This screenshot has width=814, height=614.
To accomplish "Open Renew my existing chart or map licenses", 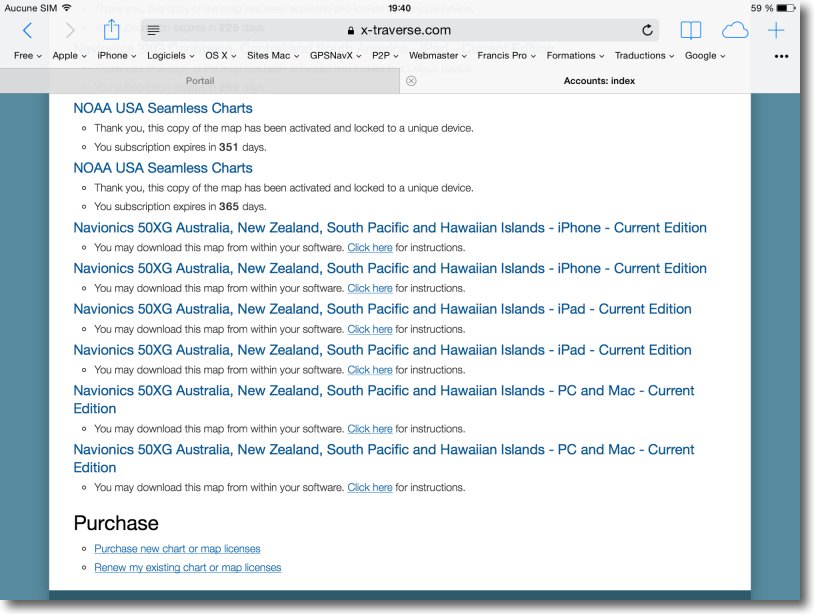I will (187, 567).
